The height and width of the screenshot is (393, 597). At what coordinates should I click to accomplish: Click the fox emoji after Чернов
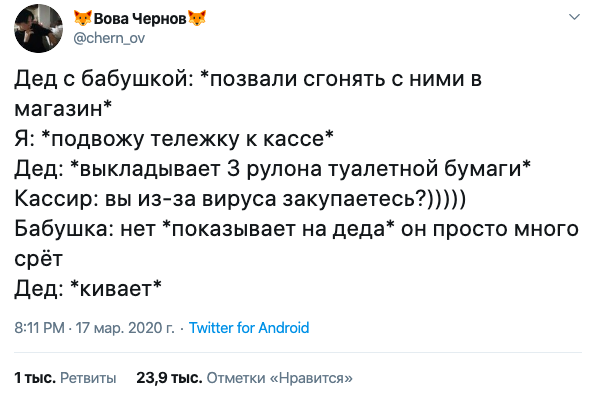pyautogui.click(x=197, y=18)
